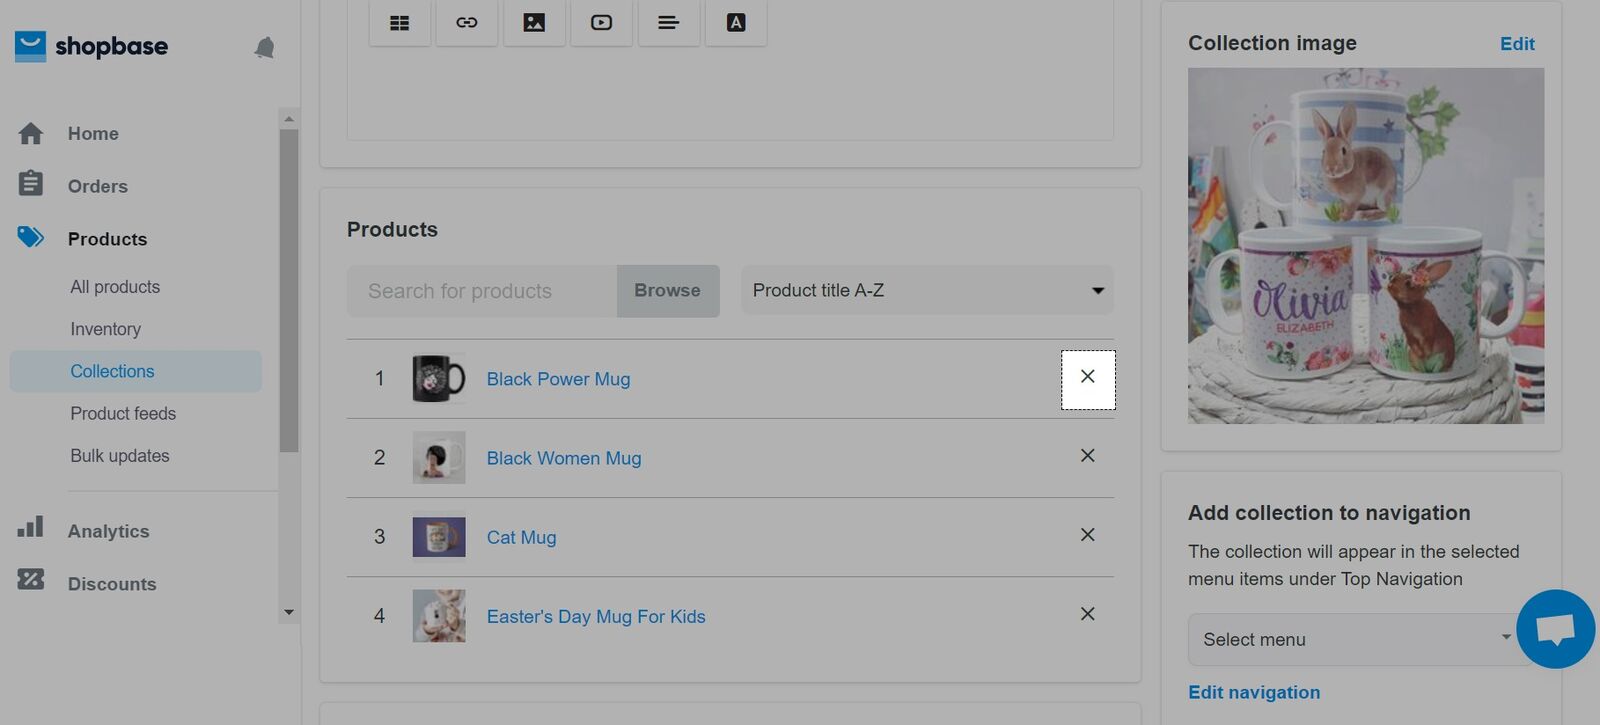This screenshot has width=1600, height=725.
Task: Remove Cat Mug from collection
Action: (x=1087, y=535)
